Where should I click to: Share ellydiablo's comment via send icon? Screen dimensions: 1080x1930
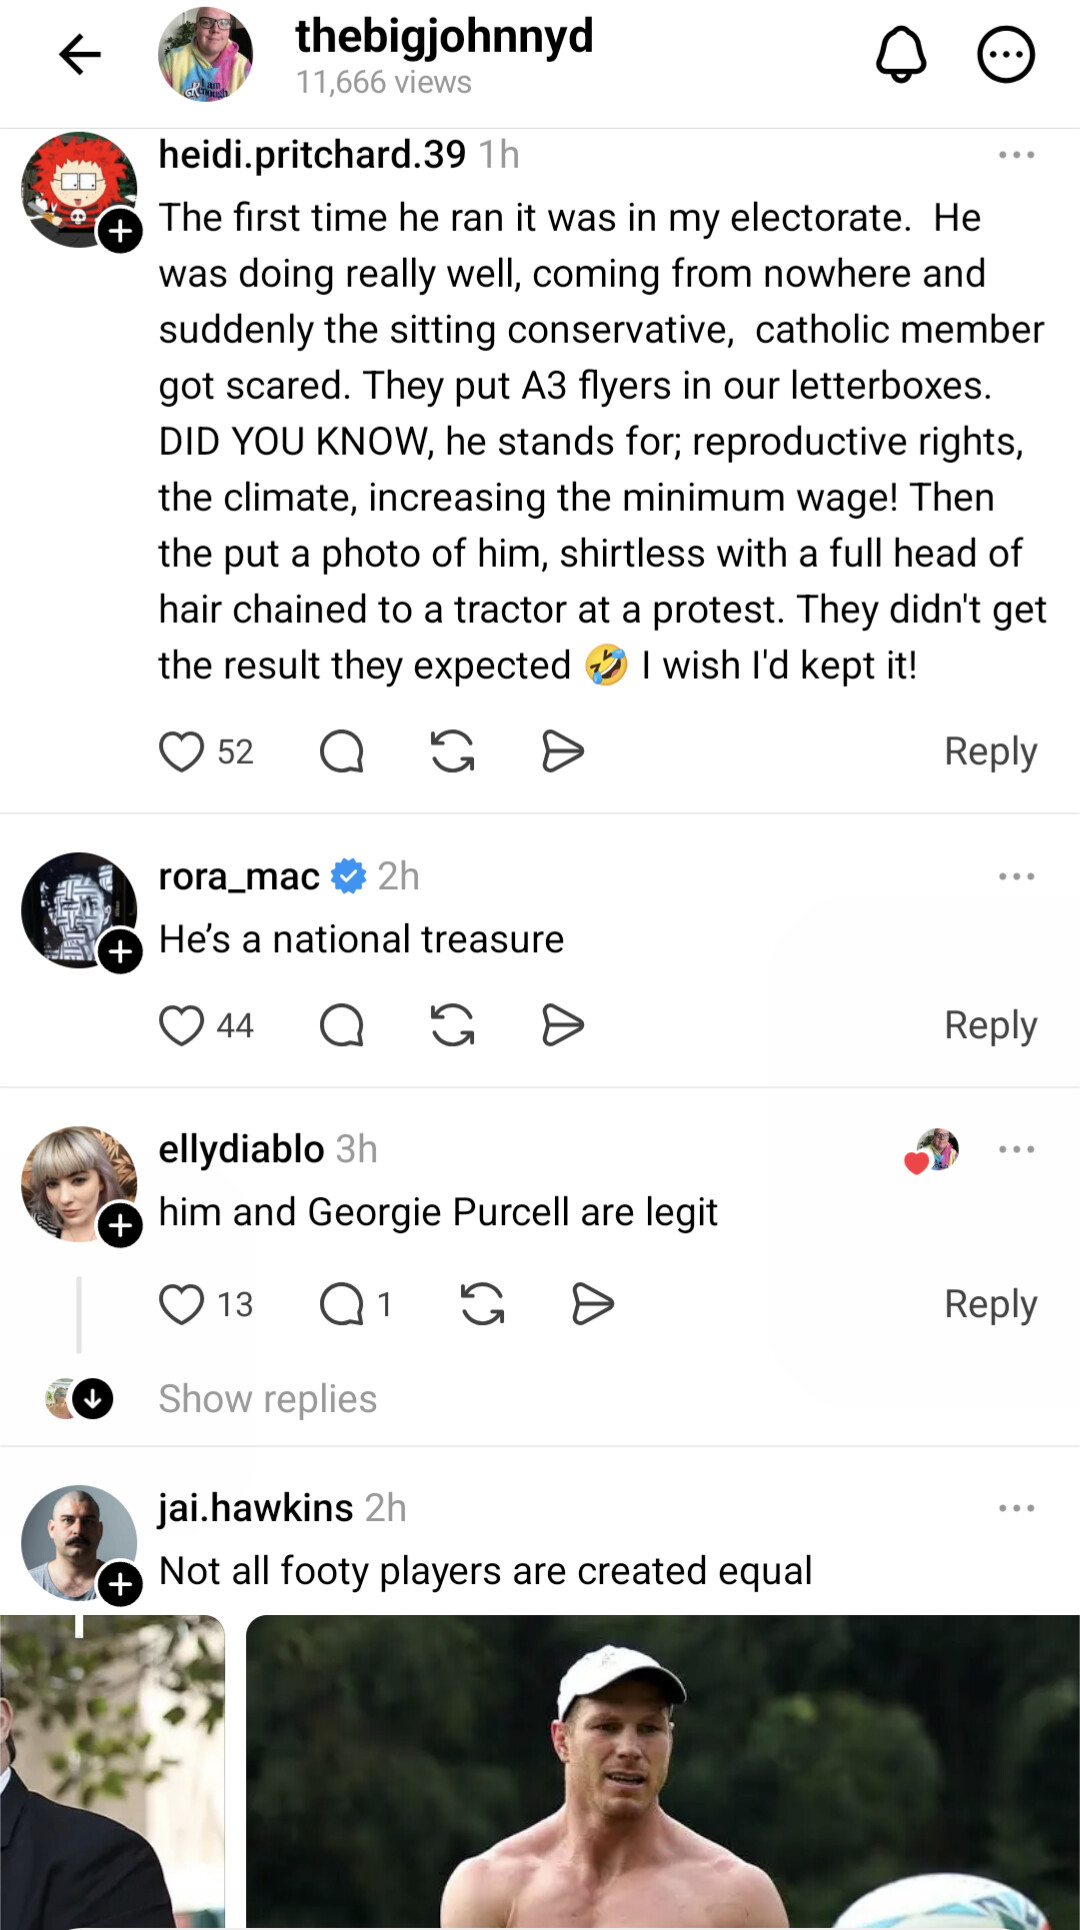[x=592, y=1305]
